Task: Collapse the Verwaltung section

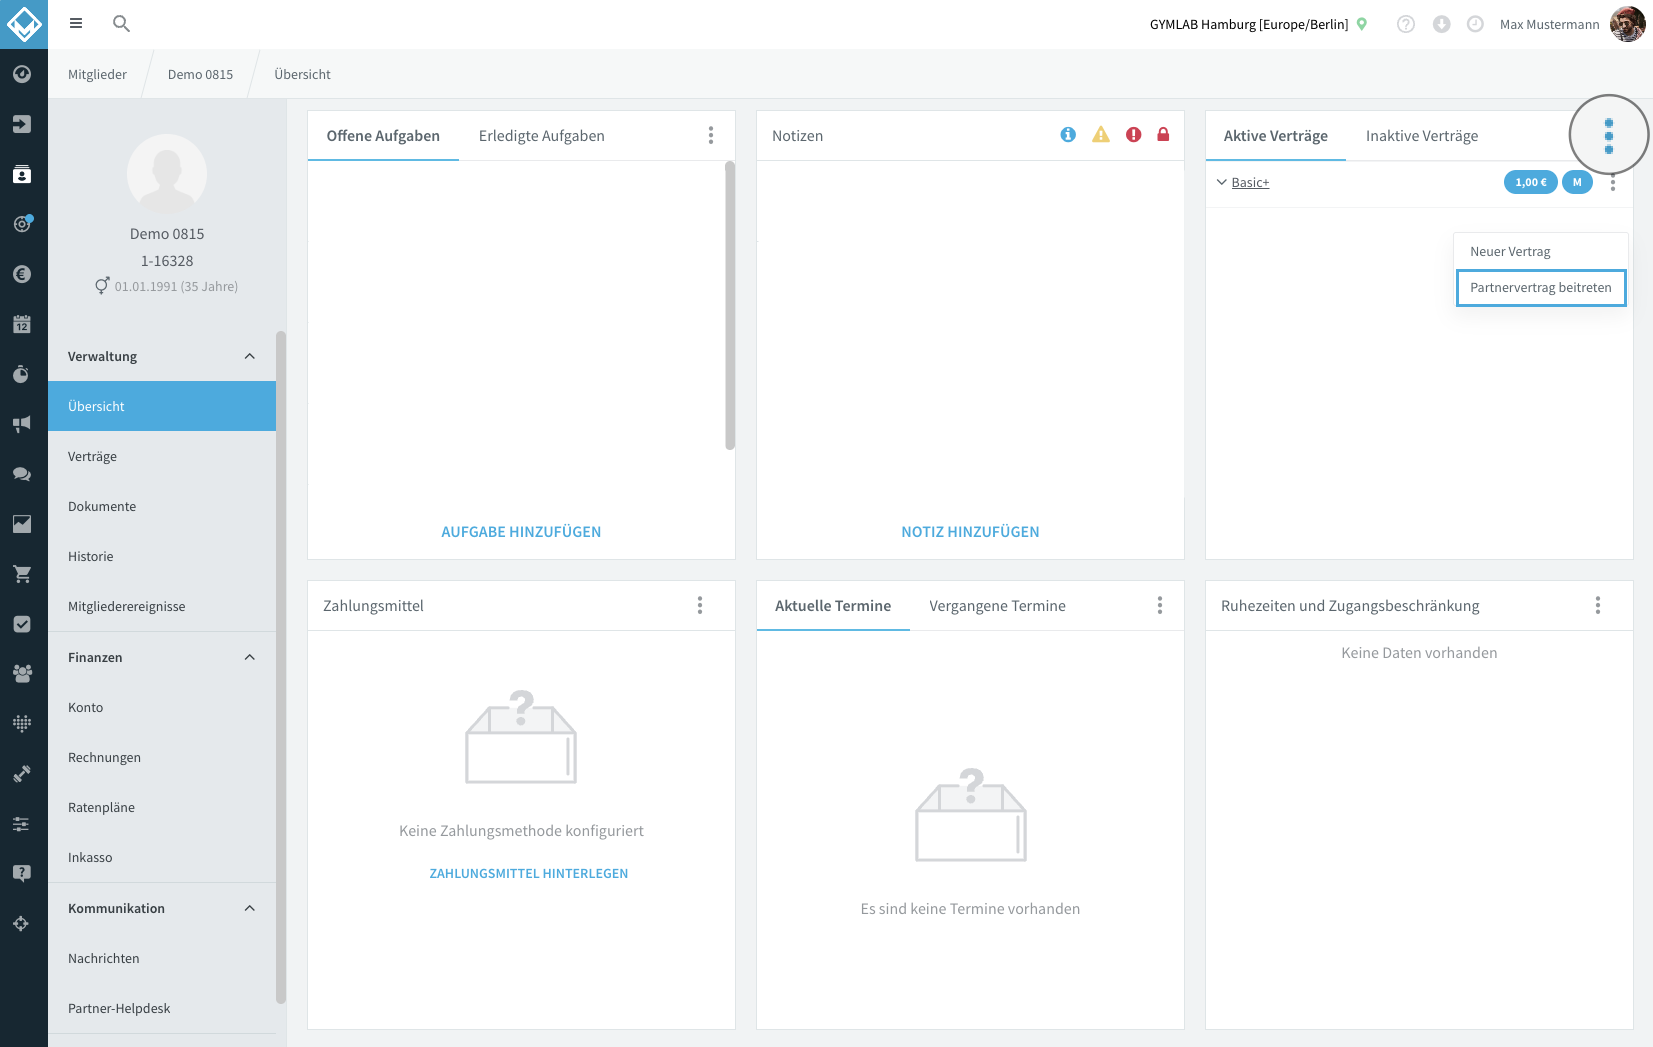Action: (x=250, y=356)
